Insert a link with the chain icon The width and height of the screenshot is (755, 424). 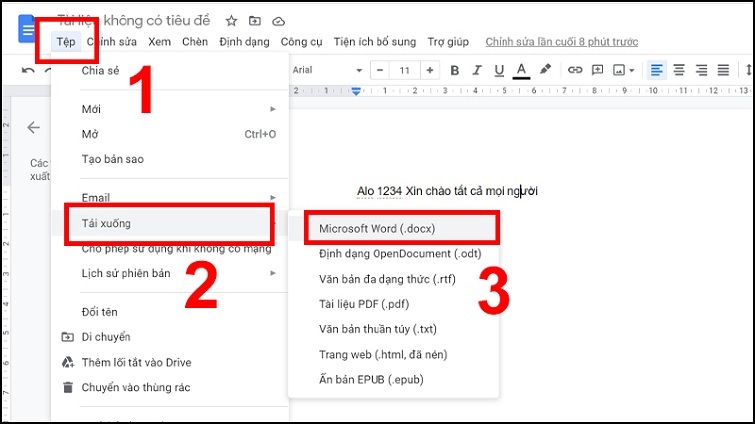pyautogui.click(x=575, y=70)
